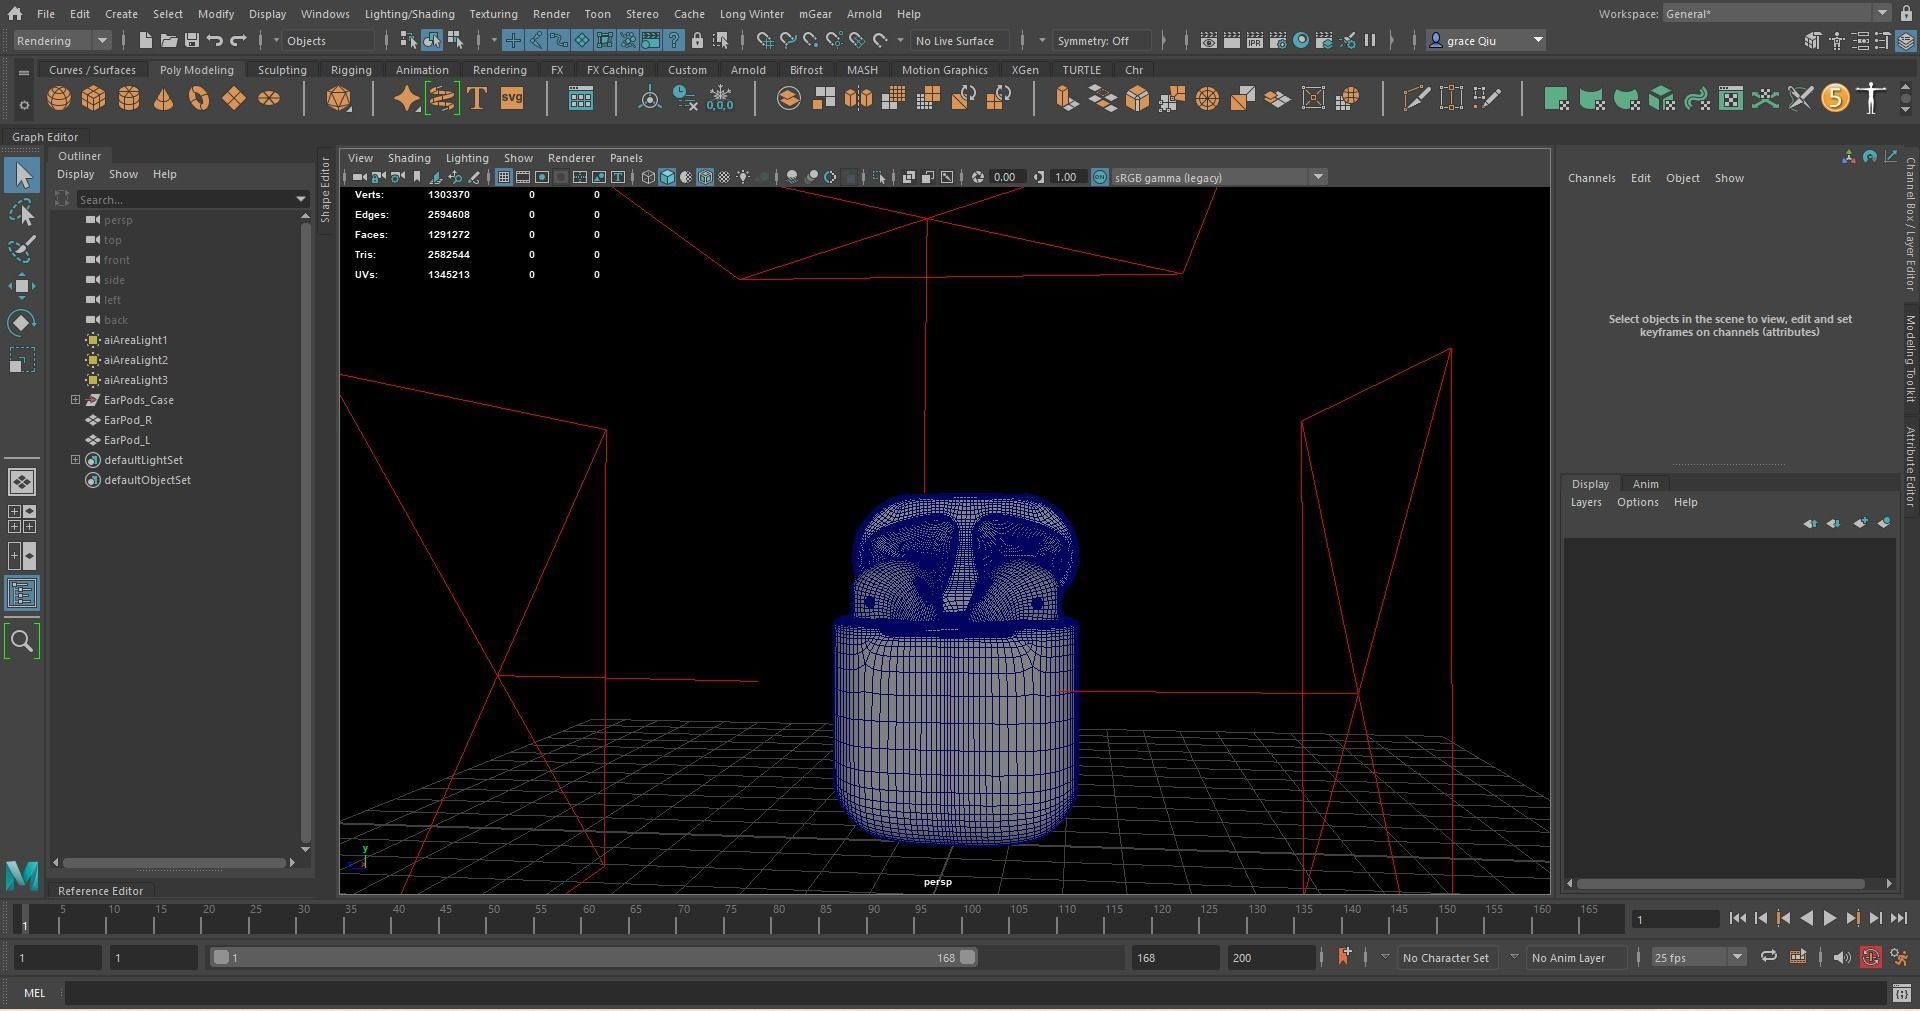Click the Redo arrow icon
1920x1011 pixels.
(x=238, y=40)
